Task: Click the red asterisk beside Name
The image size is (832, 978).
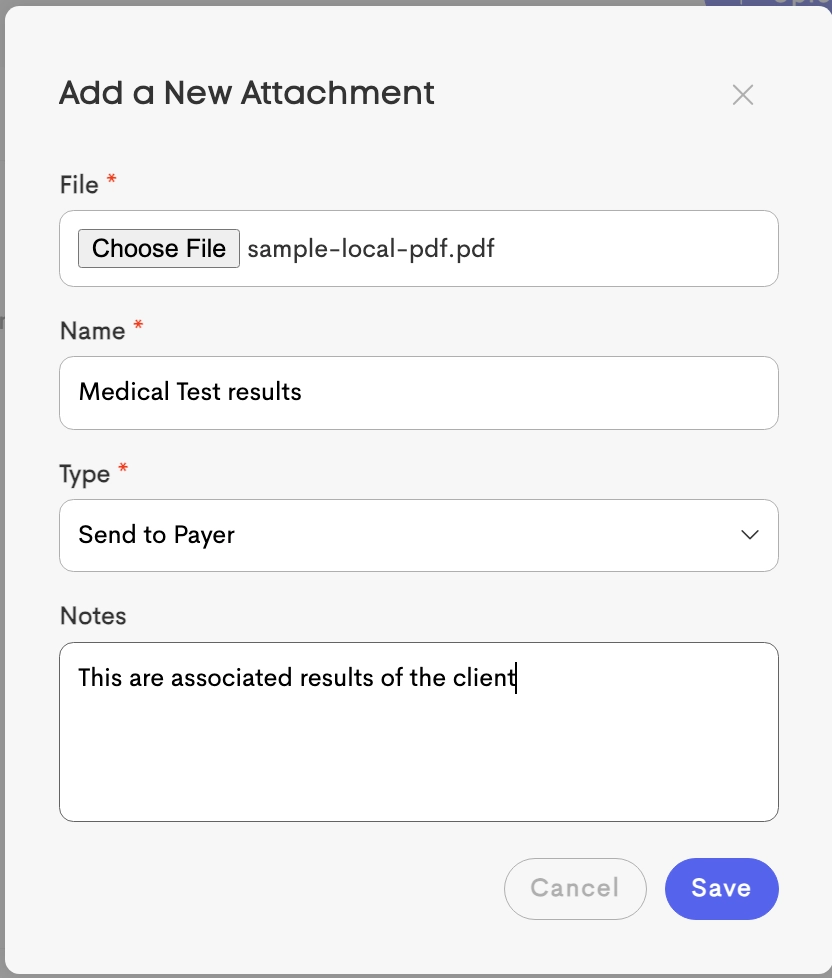Action: [138, 327]
